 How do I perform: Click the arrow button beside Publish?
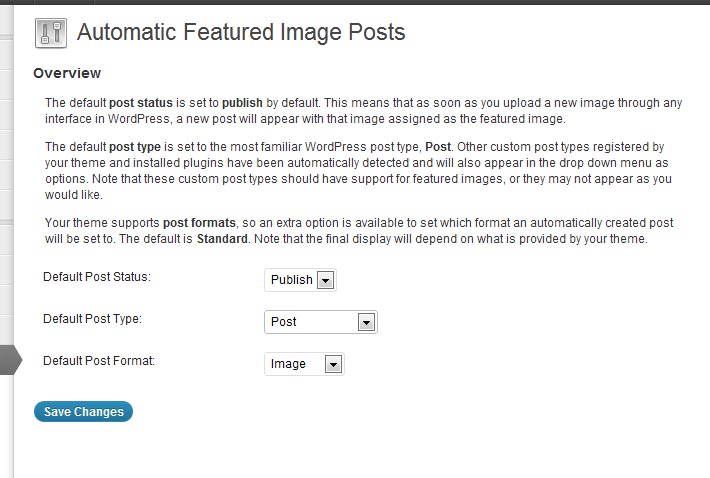pos(325,280)
